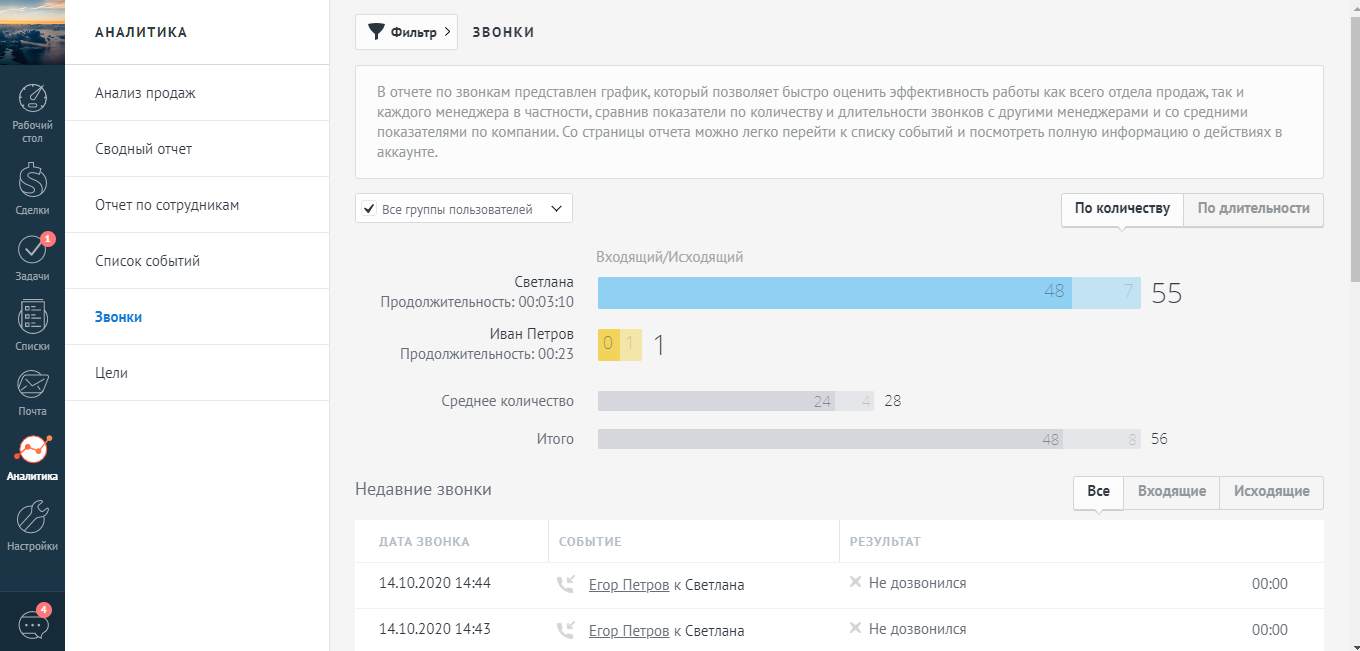Go to Отчет по сотрудникам report

tap(167, 205)
